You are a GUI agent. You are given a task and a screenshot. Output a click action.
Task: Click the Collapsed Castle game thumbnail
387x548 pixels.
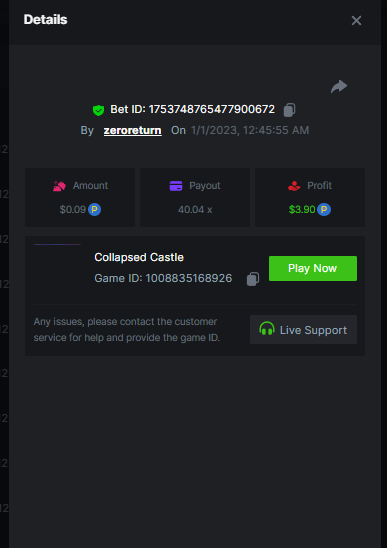click(x=57, y=268)
